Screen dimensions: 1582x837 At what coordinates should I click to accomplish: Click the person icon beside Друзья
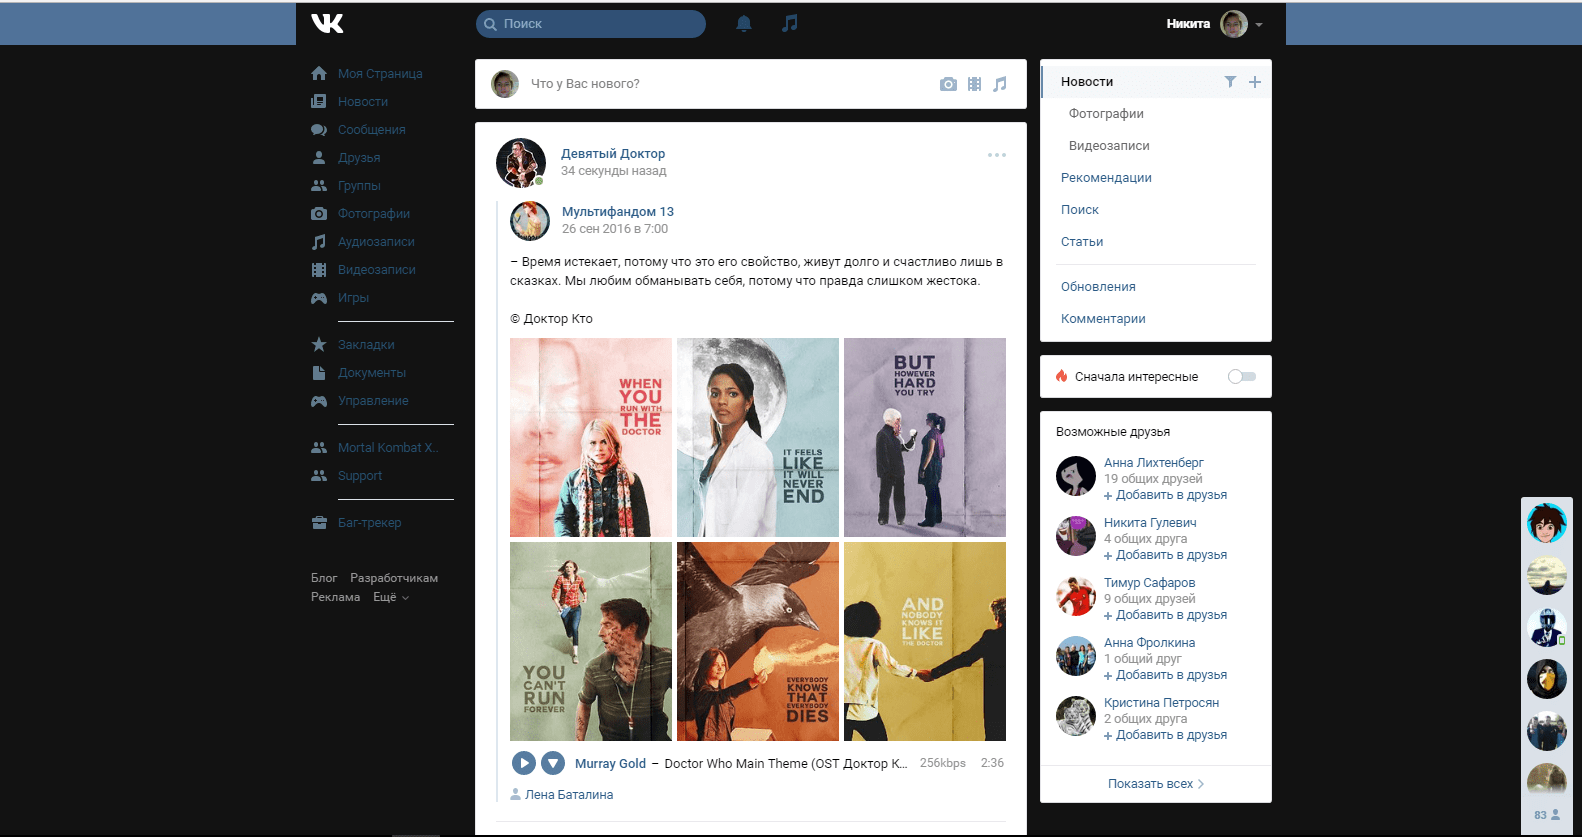pyautogui.click(x=319, y=157)
